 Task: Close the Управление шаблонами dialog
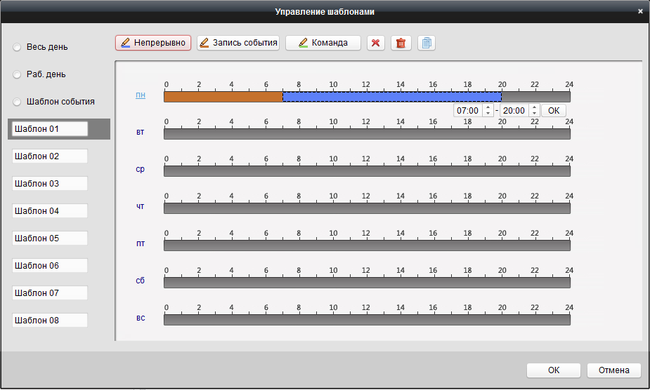click(640, 12)
